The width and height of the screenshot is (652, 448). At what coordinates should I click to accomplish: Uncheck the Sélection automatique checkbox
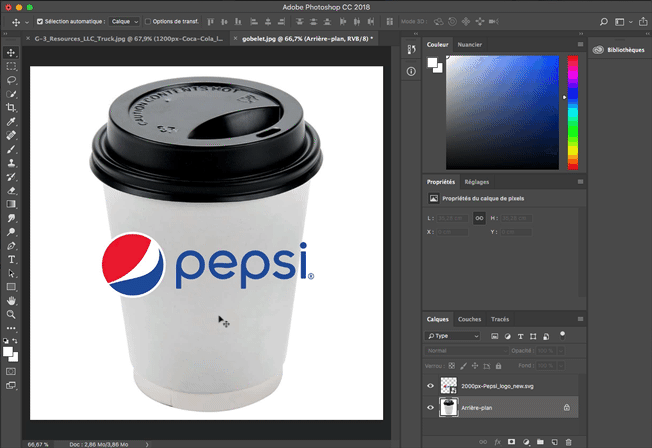pyautogui.click(x=40, y=21)
